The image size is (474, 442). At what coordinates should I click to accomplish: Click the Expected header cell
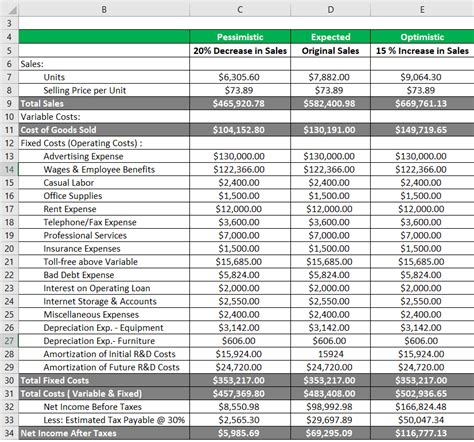click(x=330, y=37)
